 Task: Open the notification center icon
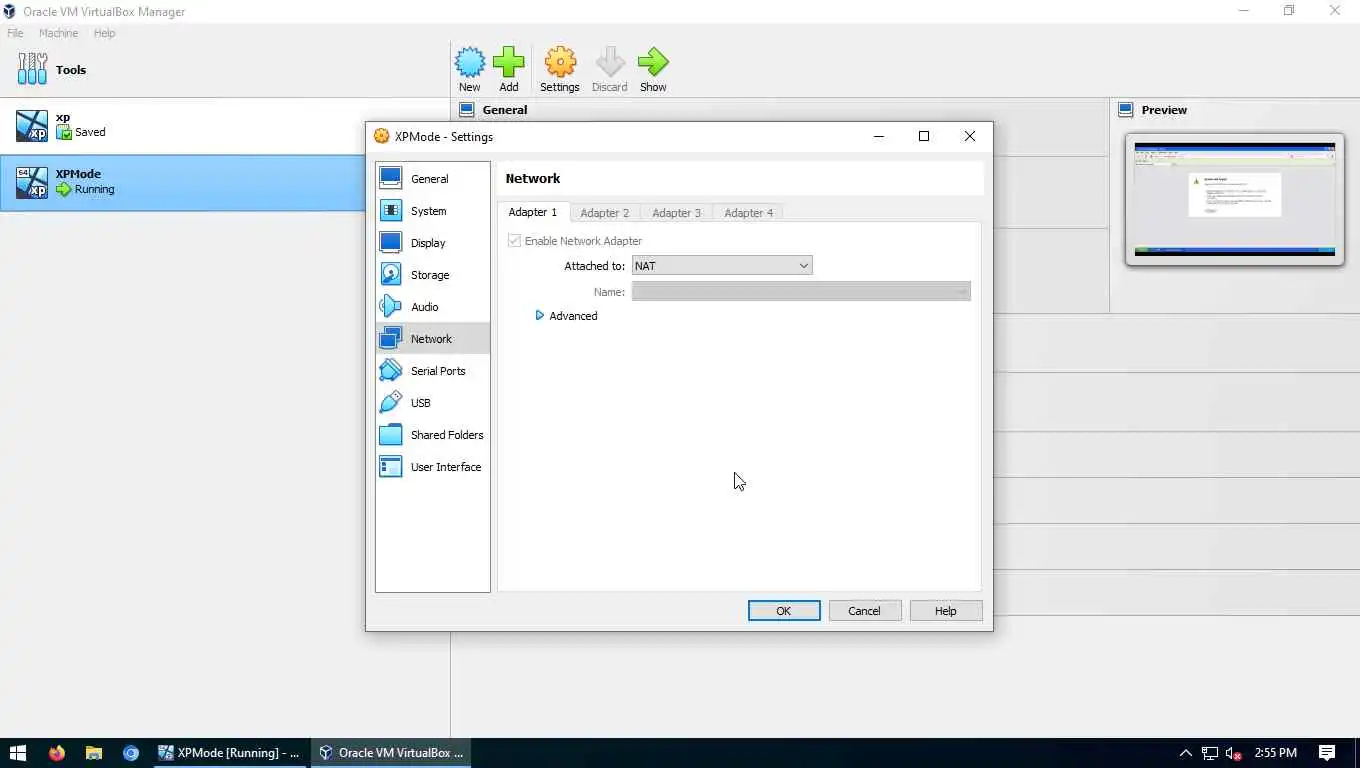point(1327,753)
